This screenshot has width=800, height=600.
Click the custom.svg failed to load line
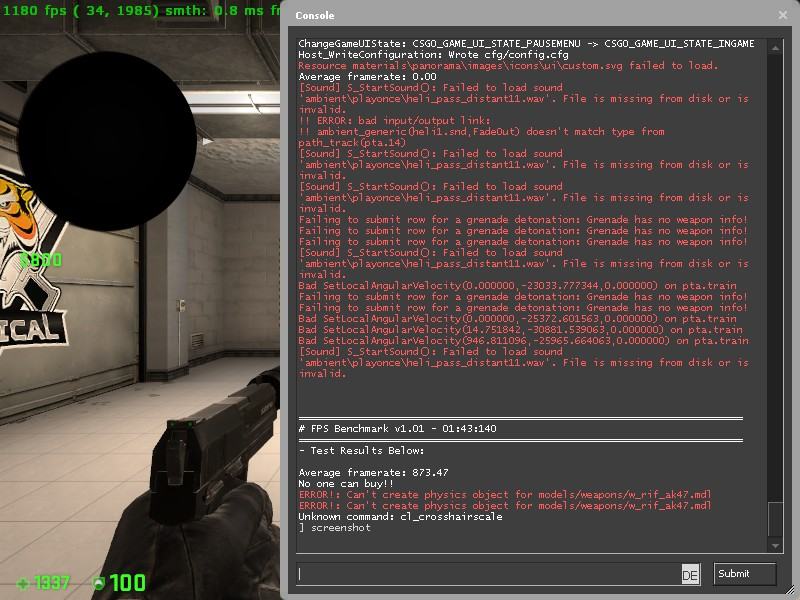coord(508,66)
